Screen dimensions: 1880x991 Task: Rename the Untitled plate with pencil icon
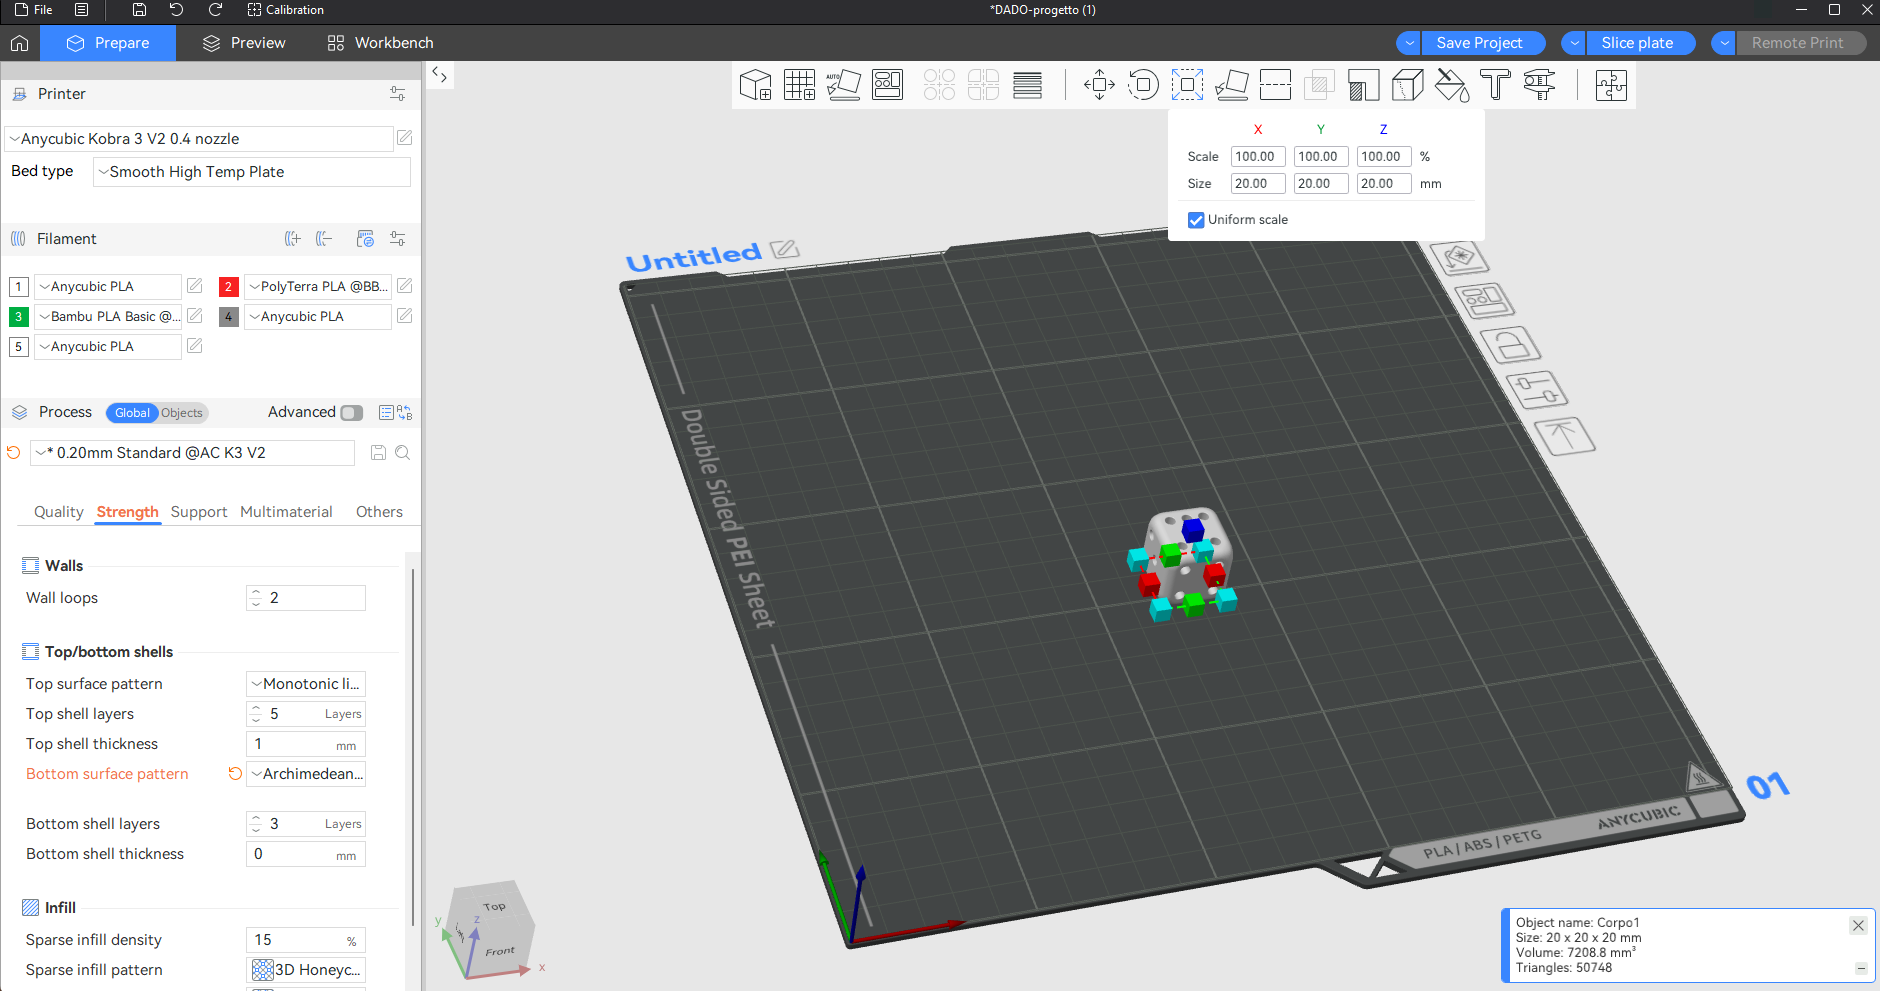[784, 248]
